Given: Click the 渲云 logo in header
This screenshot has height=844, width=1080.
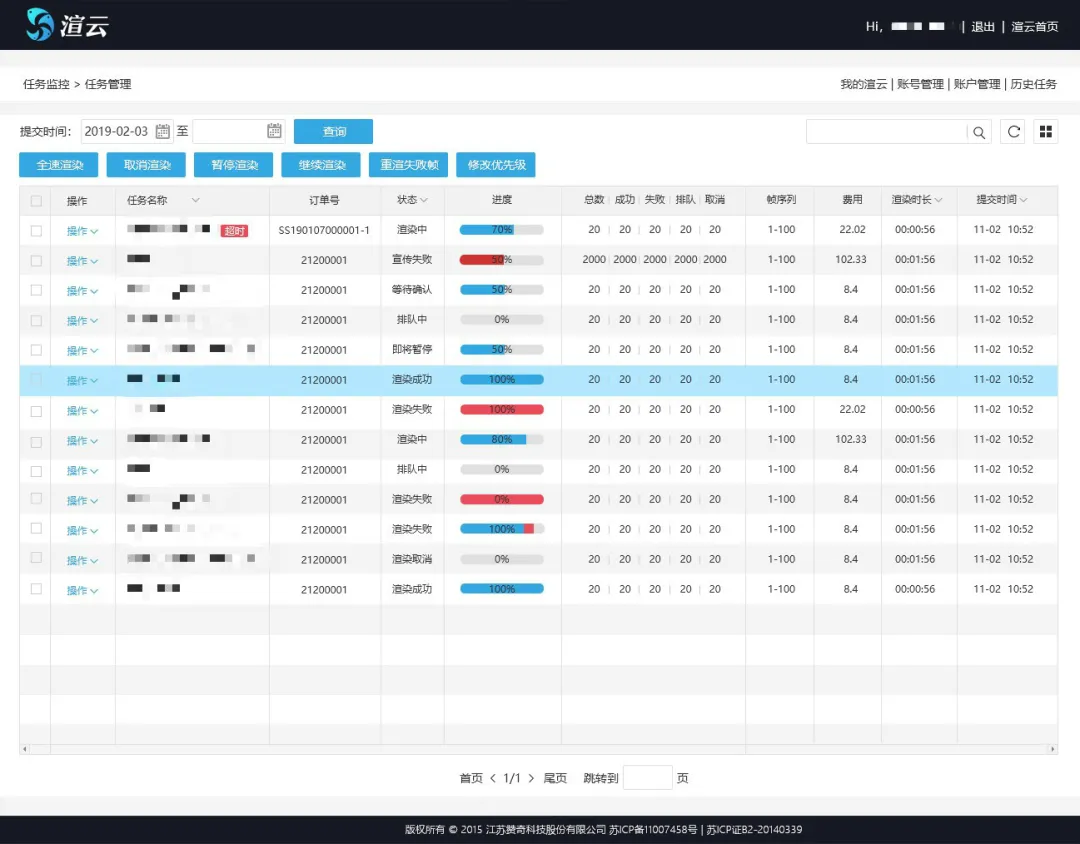Looking at the screenshot, I should (67, 25).
